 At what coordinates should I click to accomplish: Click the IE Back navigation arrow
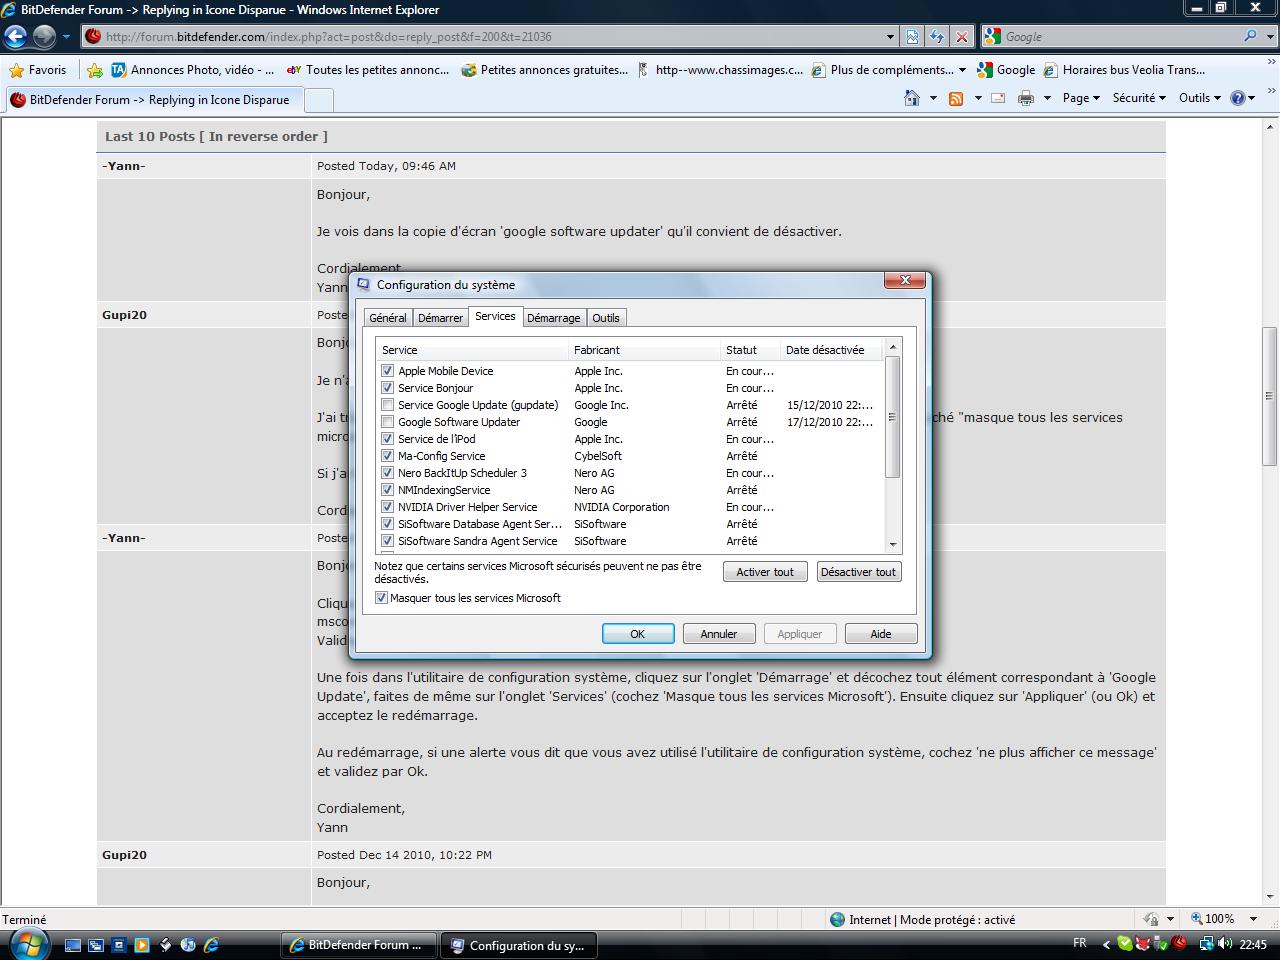click(x=15, y=37)
